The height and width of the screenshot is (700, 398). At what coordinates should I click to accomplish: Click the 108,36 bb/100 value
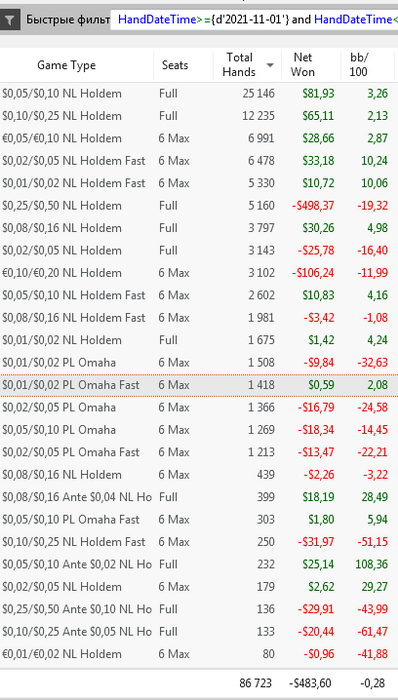(x=372, y=564)
